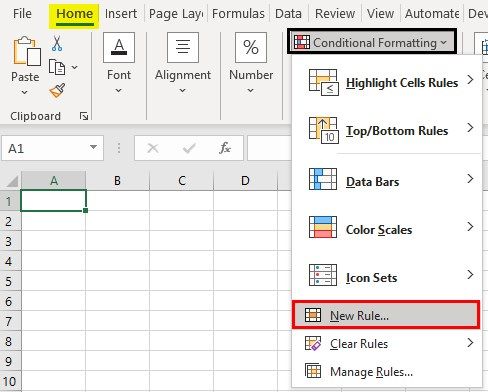Click the Top/Bottom Rules menu entry label

pos(397,131)
